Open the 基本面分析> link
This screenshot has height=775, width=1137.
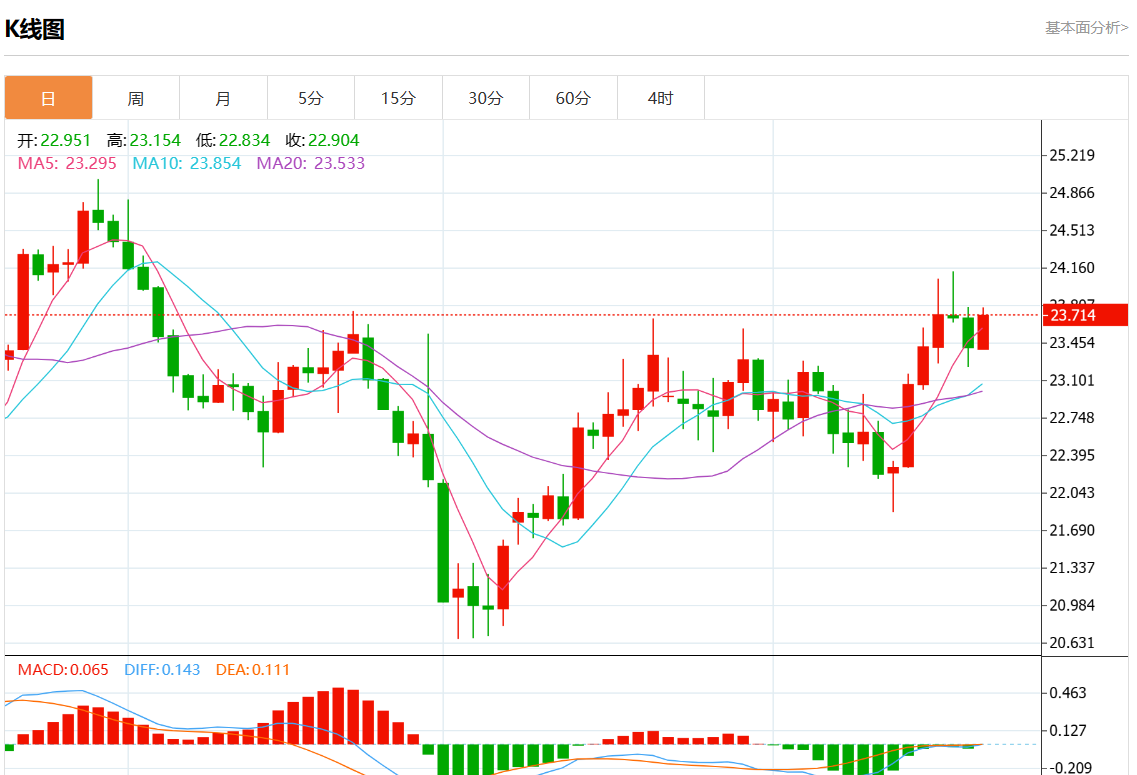click(x=1086, y=28)
